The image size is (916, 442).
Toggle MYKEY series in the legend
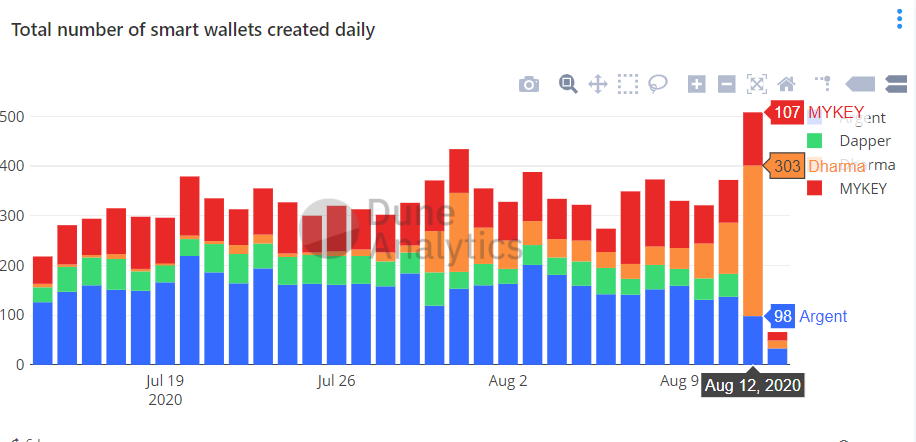click(x=862, y=188)
